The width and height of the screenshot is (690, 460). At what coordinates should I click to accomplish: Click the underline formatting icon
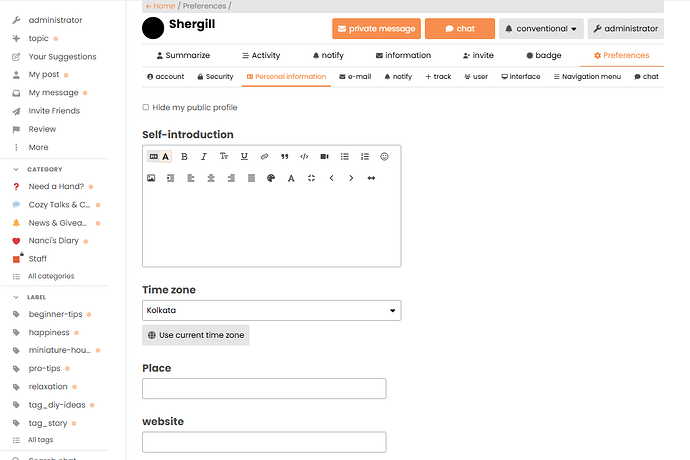tap(244, 156)
